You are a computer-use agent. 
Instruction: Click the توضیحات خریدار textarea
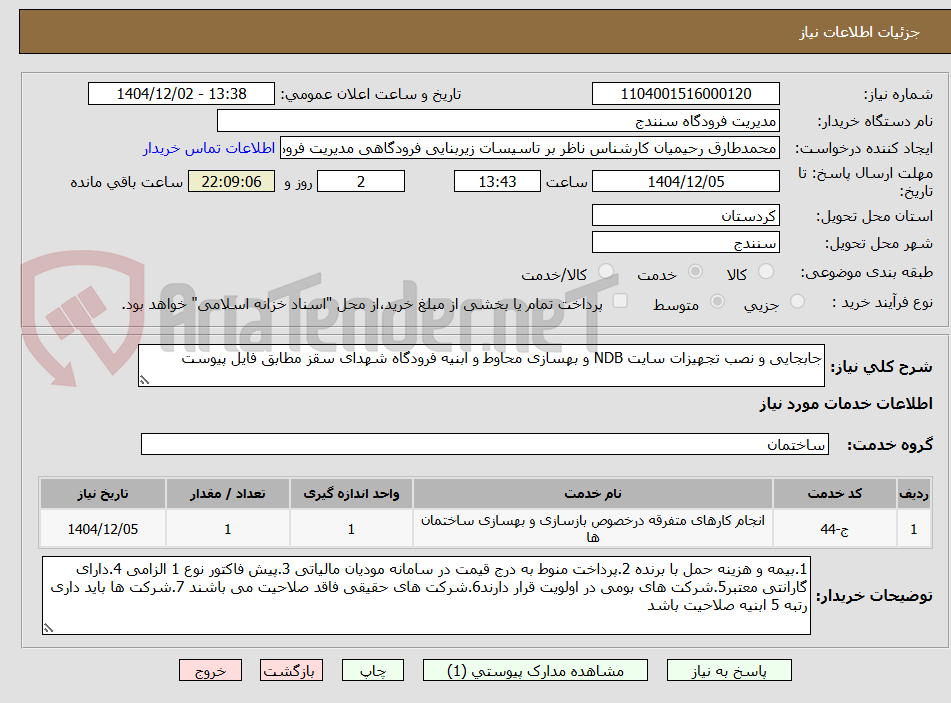click(x=426, y=596)
